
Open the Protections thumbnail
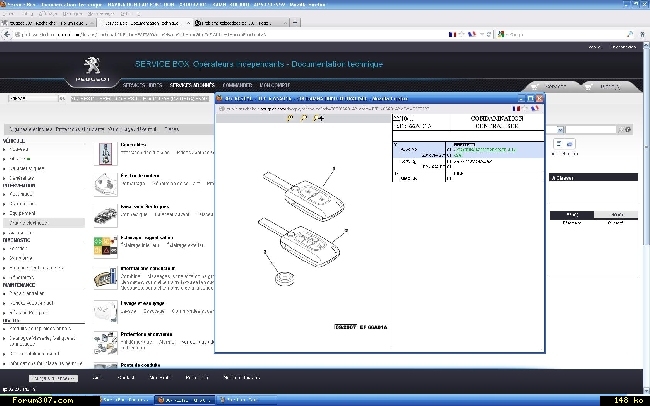(105, 343)
